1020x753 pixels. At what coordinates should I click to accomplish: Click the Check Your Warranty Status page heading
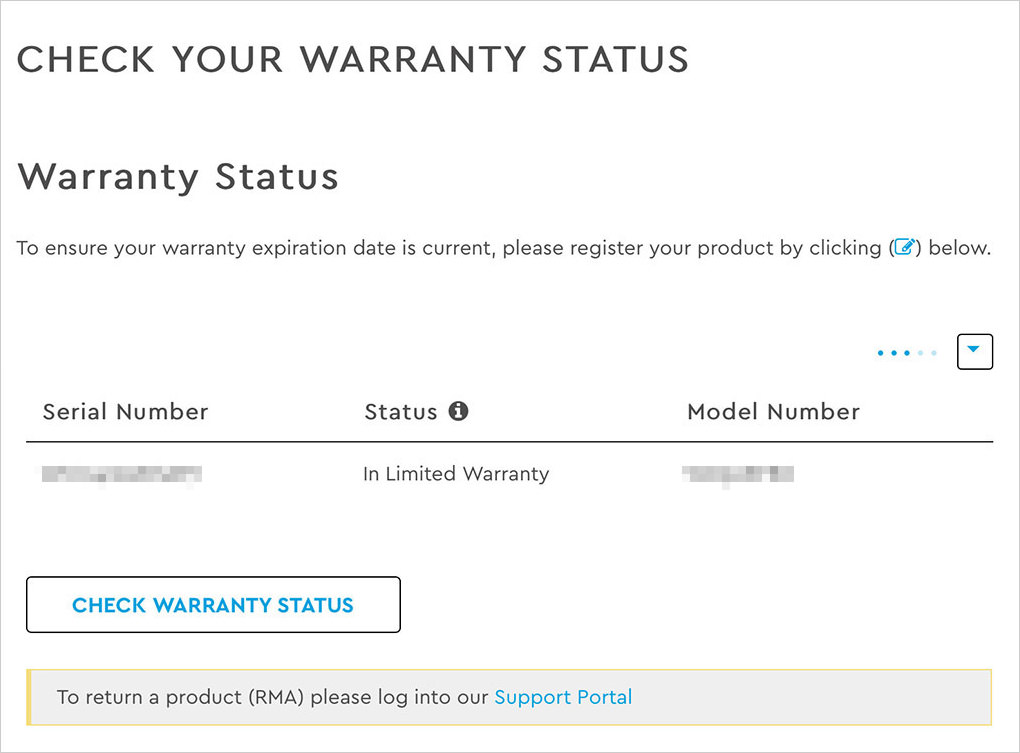tap(353, 59)
